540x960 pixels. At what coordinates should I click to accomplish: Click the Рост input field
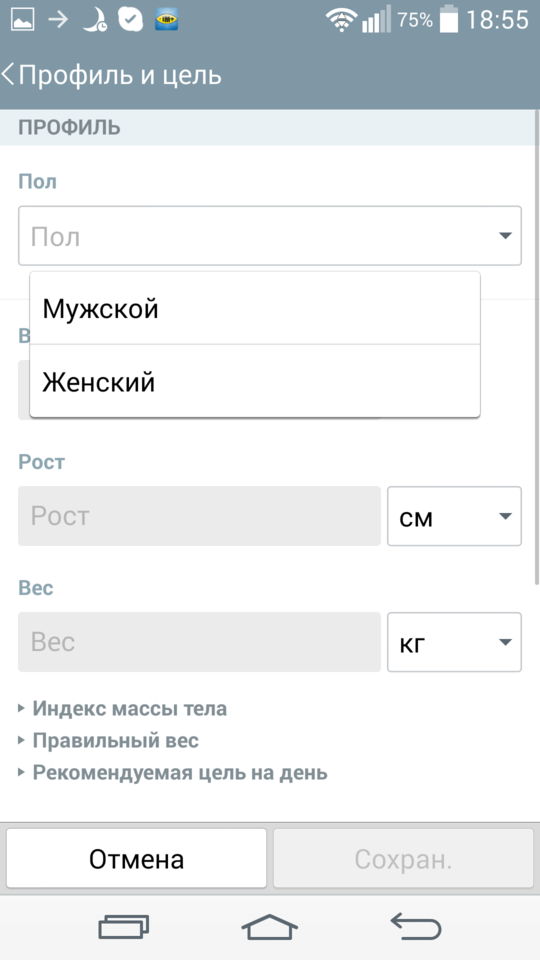[x=200, y=516]
